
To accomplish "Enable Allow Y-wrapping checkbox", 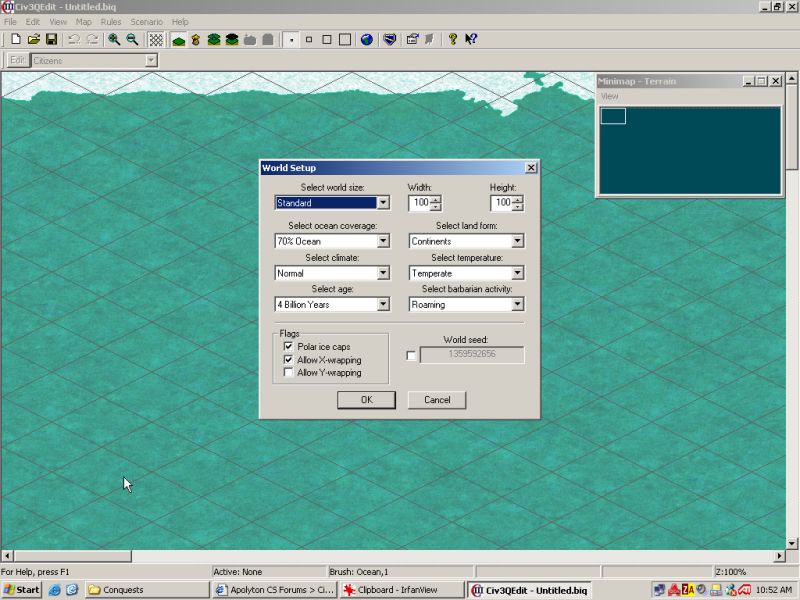I will (x=288, y=373).
